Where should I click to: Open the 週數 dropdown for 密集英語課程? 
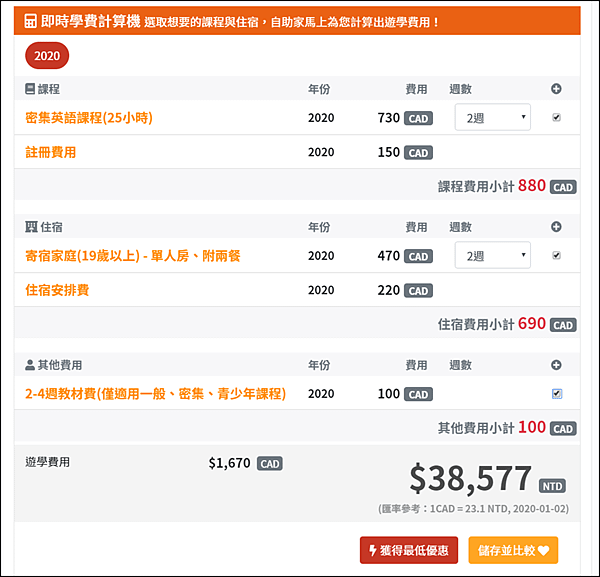click(492, 117)
